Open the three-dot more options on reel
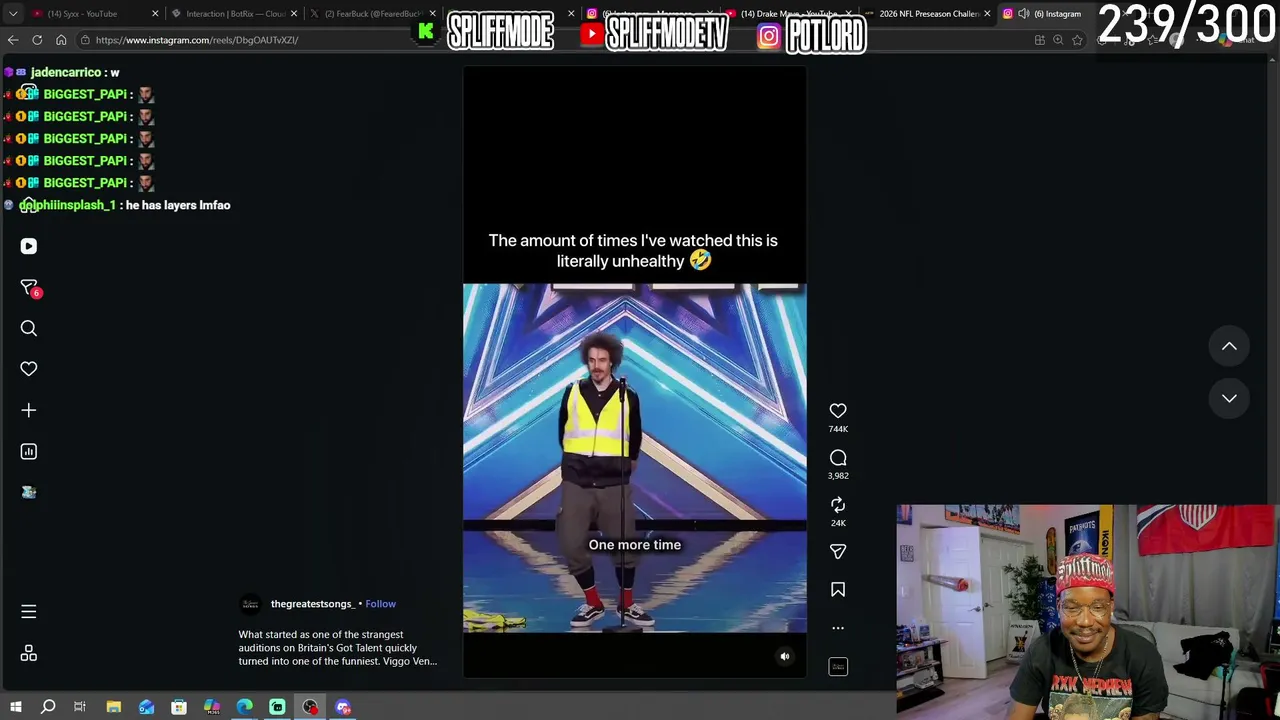This screenshot has width=1280, height=720. coord(838,628)
